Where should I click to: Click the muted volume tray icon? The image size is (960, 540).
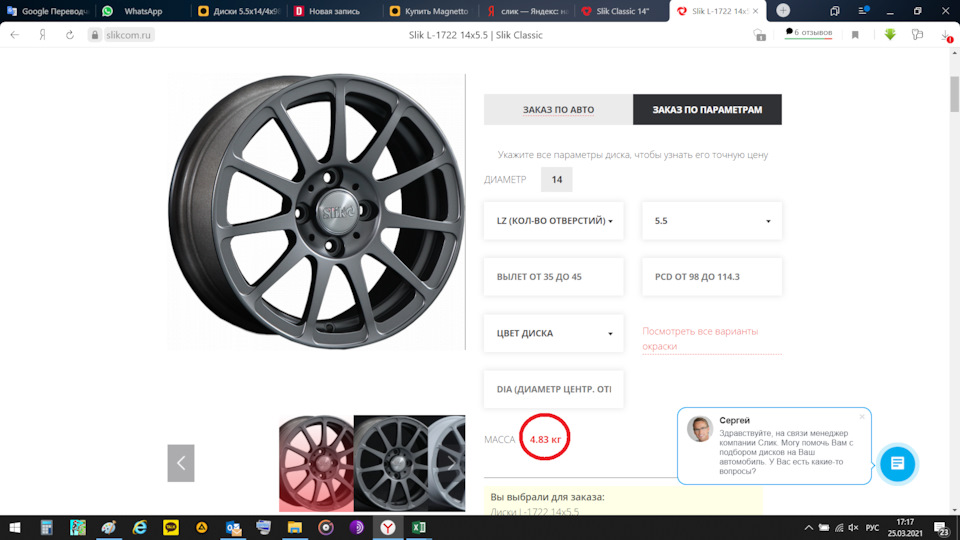click(x=853, y=527)
